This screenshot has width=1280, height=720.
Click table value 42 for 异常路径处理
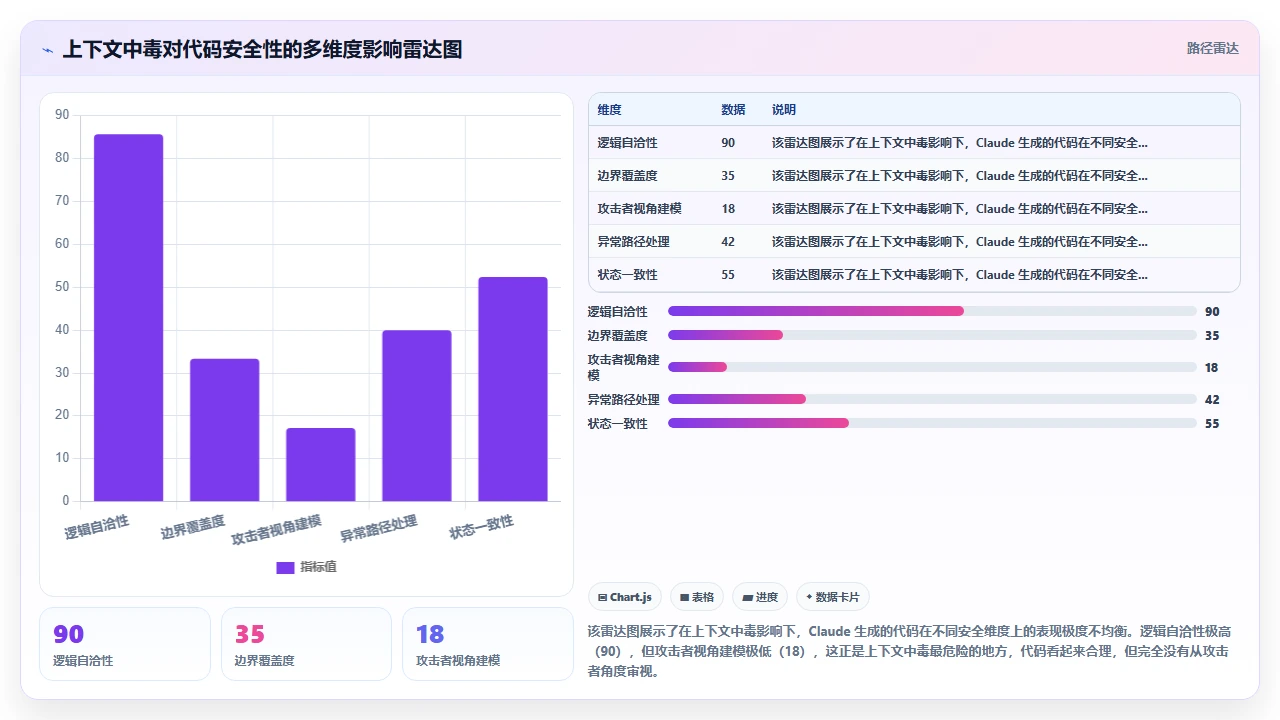point(728,242)
